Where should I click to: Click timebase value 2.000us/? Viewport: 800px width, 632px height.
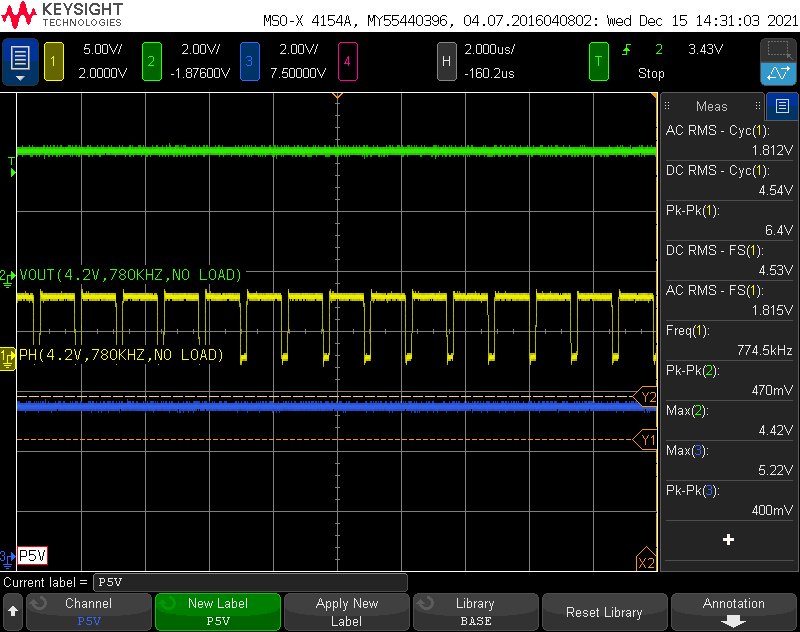pyautogui.click(x=489, y=49)
